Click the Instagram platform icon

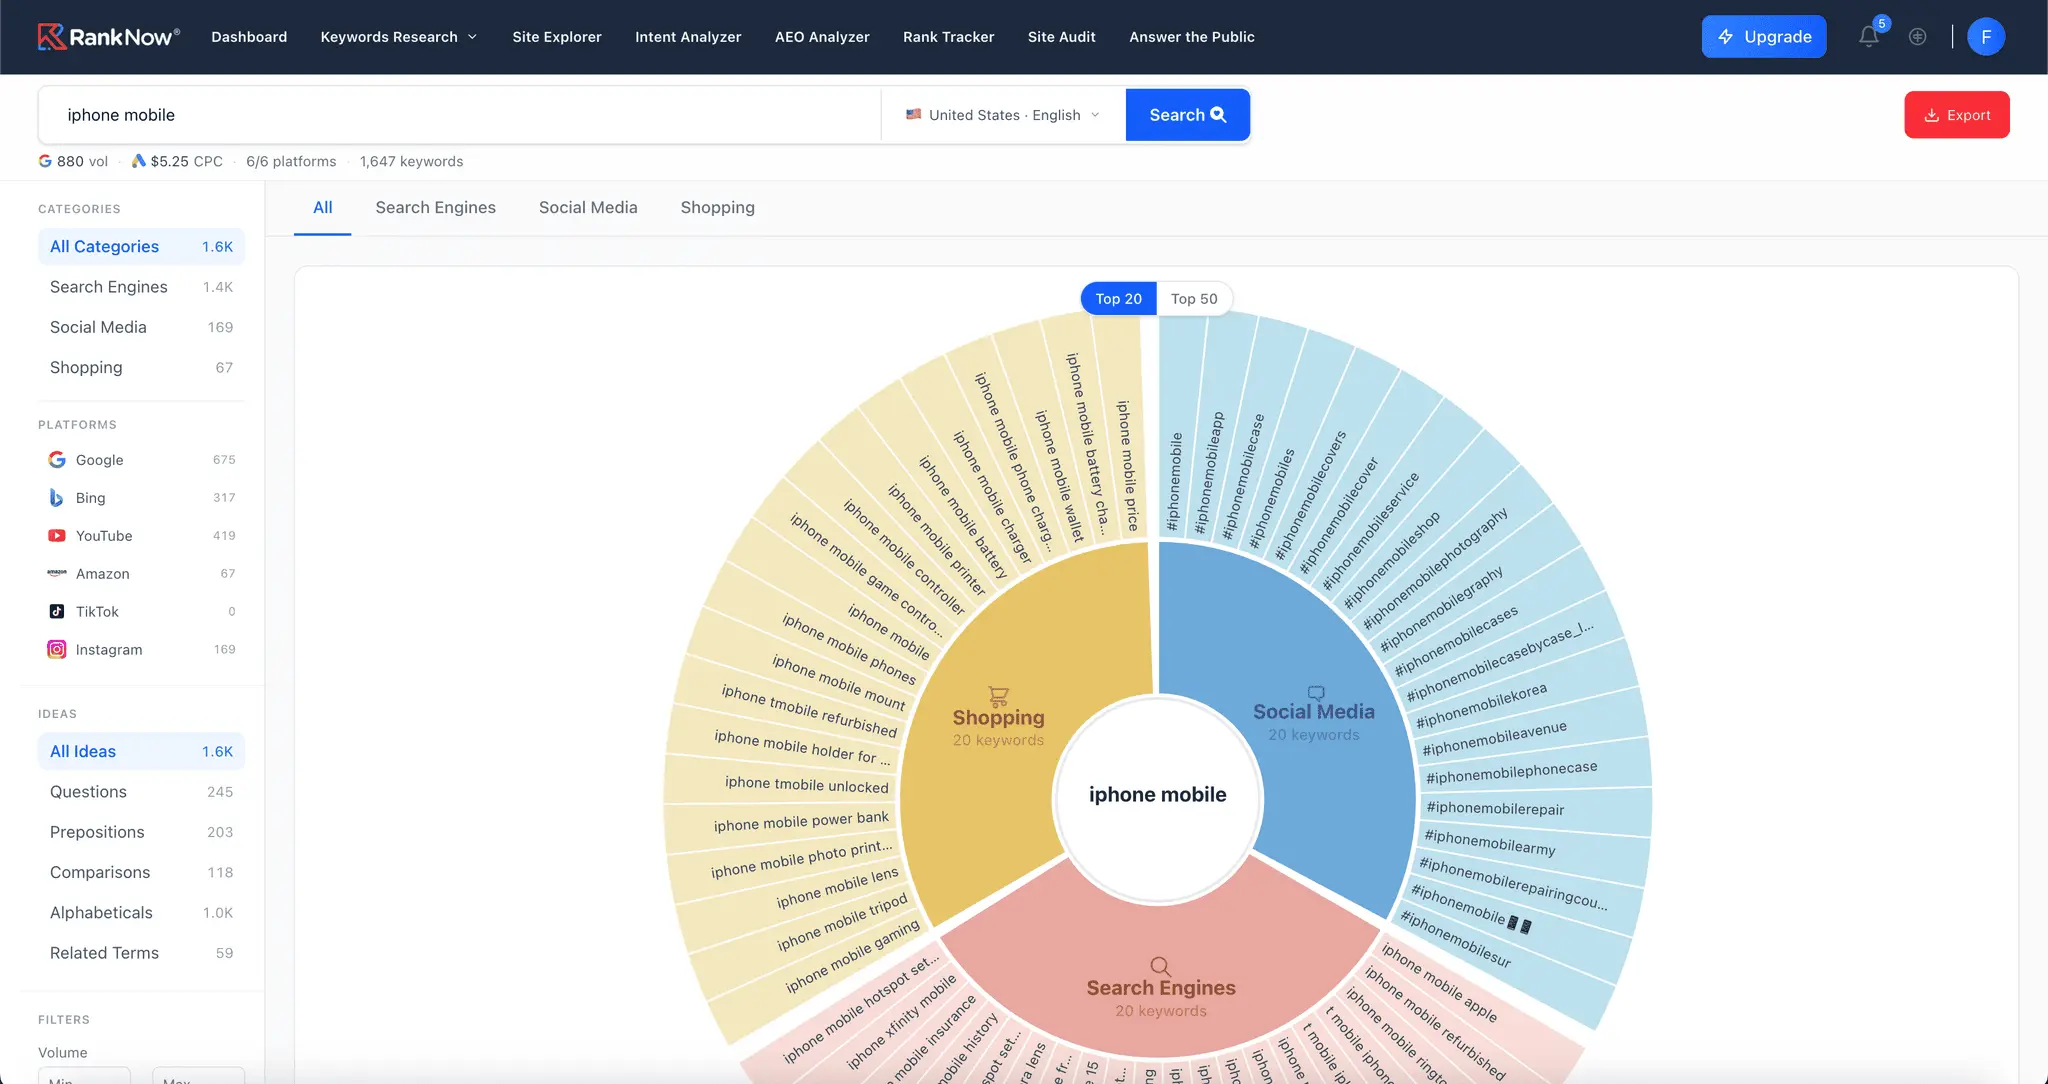coord(57,650)
